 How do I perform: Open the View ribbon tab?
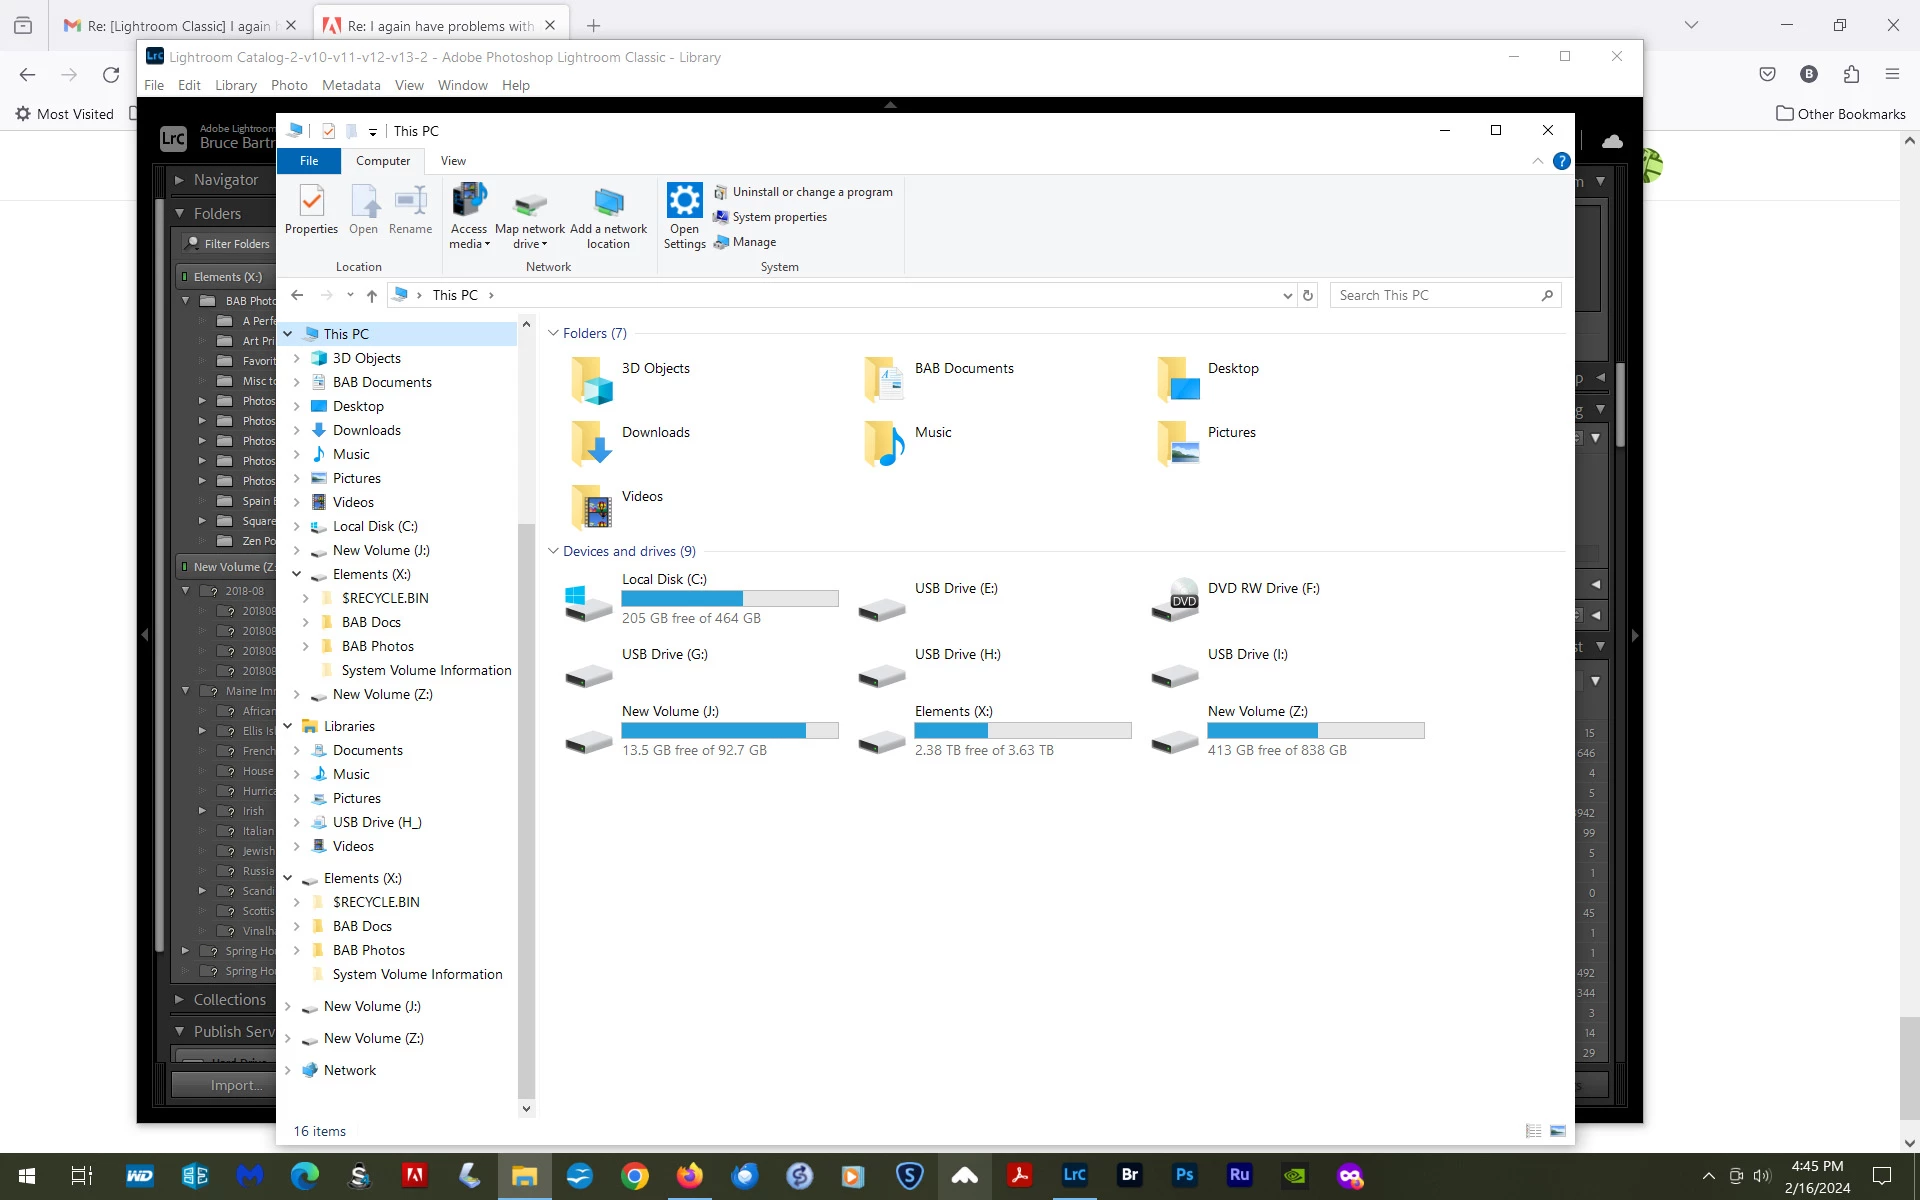453,161
